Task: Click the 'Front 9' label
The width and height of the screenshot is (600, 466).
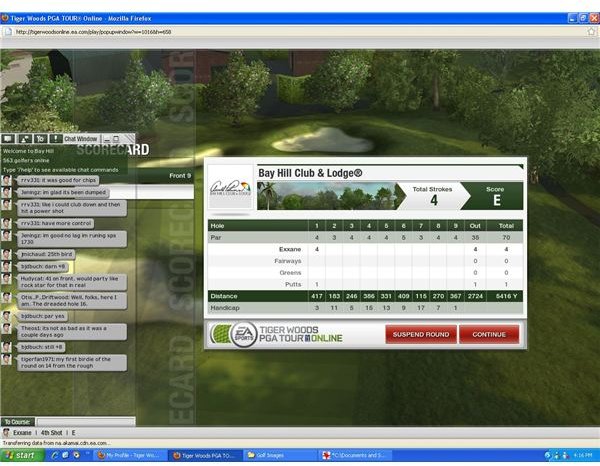Action: point(180,176)
